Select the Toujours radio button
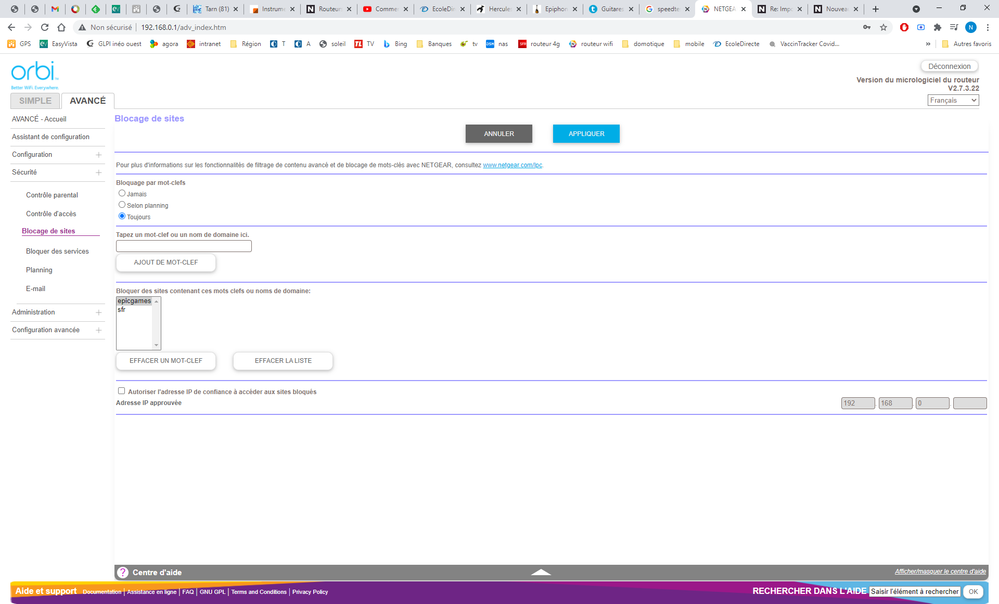Image resolution: width=999 pixels, height=604 pixels. (122, 216)
